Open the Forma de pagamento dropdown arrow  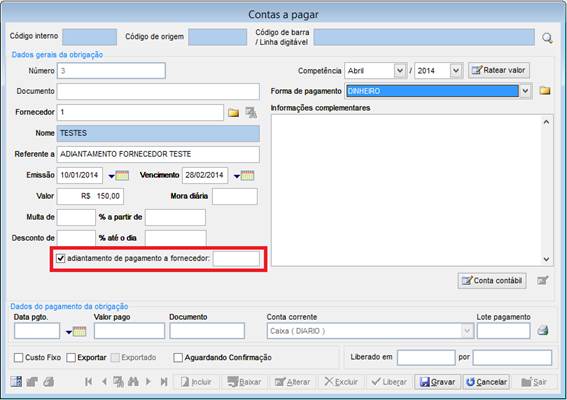tap(525, 91)
